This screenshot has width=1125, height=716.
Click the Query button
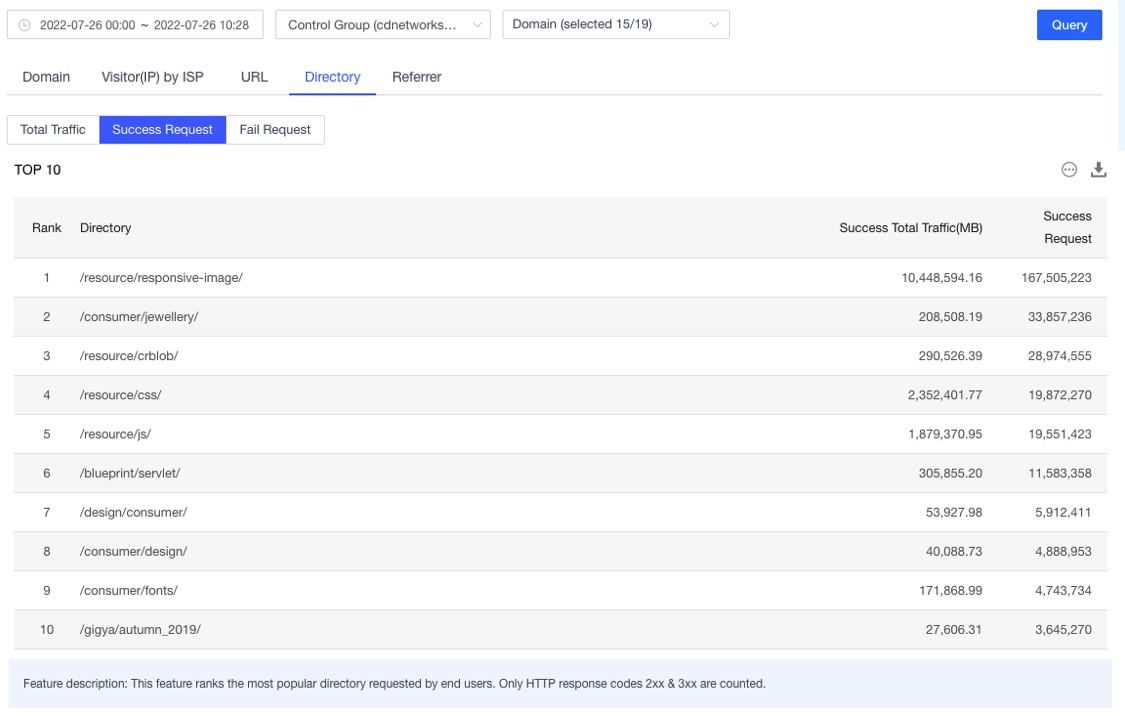click(x=1069, y=24)
